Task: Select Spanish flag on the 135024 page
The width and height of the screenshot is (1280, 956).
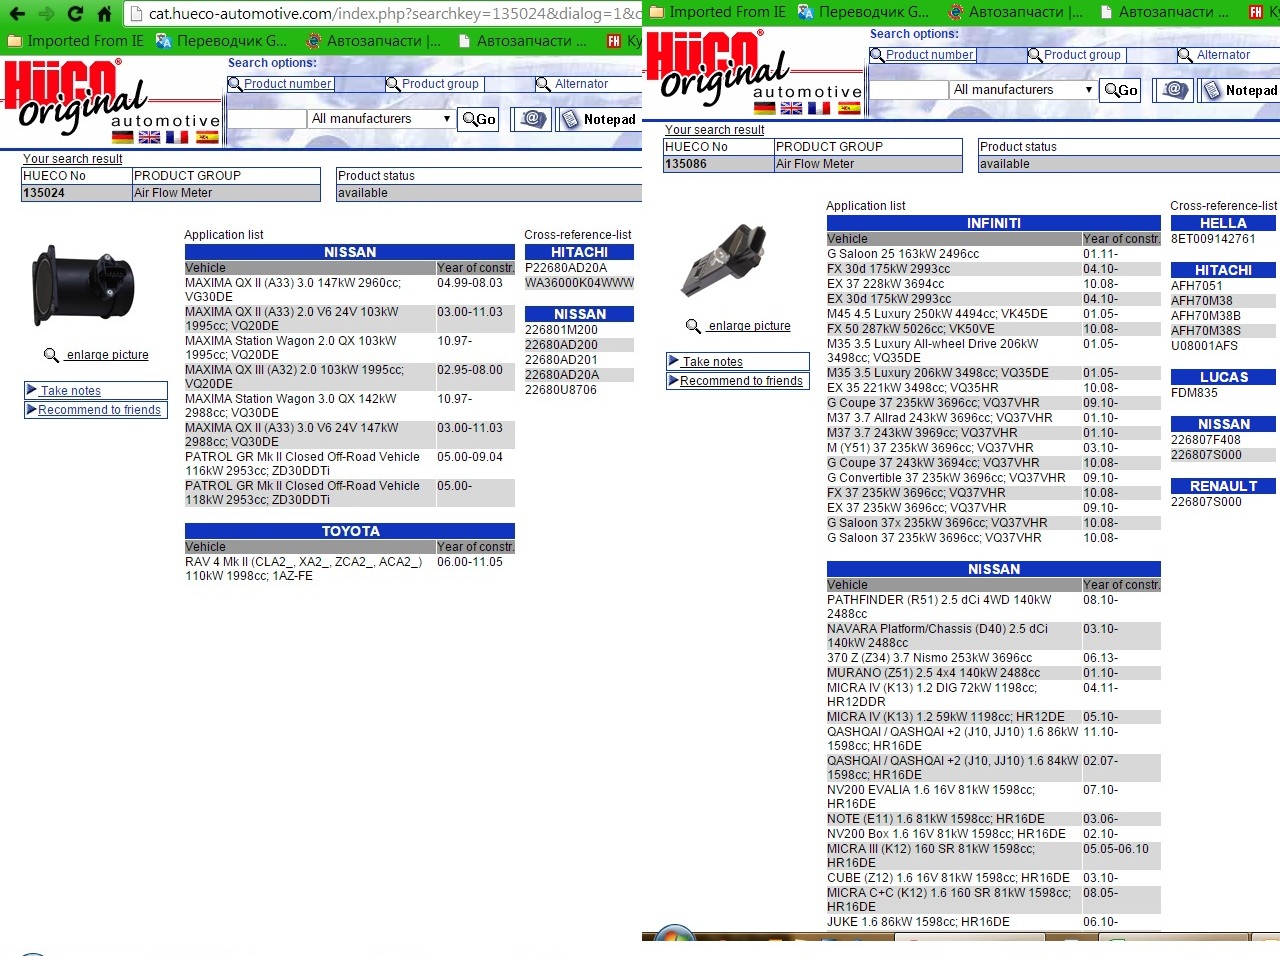Action: 208,138
